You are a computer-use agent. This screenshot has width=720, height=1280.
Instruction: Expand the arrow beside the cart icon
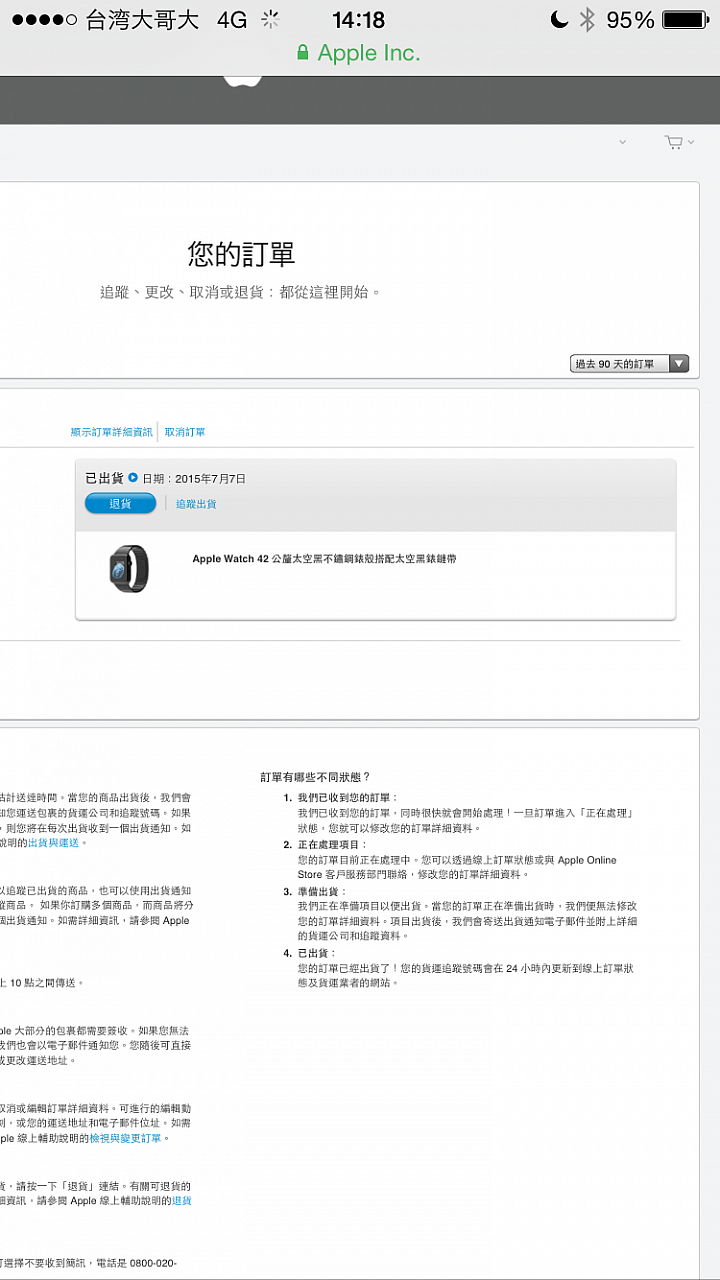[x=690, y=142]
